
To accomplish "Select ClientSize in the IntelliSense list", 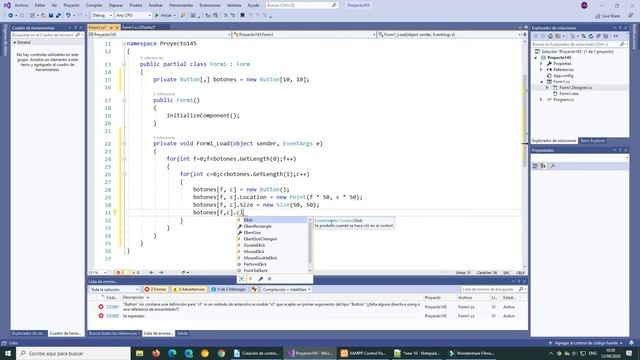I will pos(272,233).
